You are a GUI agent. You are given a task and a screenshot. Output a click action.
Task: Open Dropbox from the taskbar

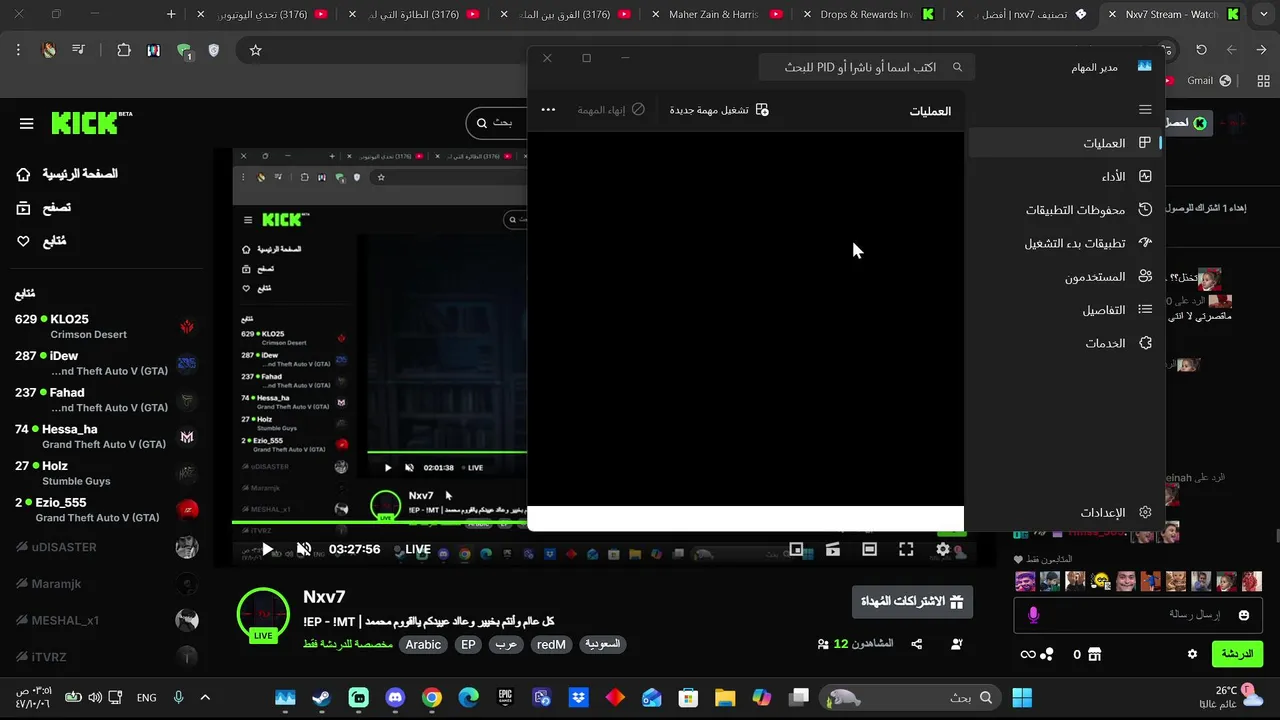point(578,697)
